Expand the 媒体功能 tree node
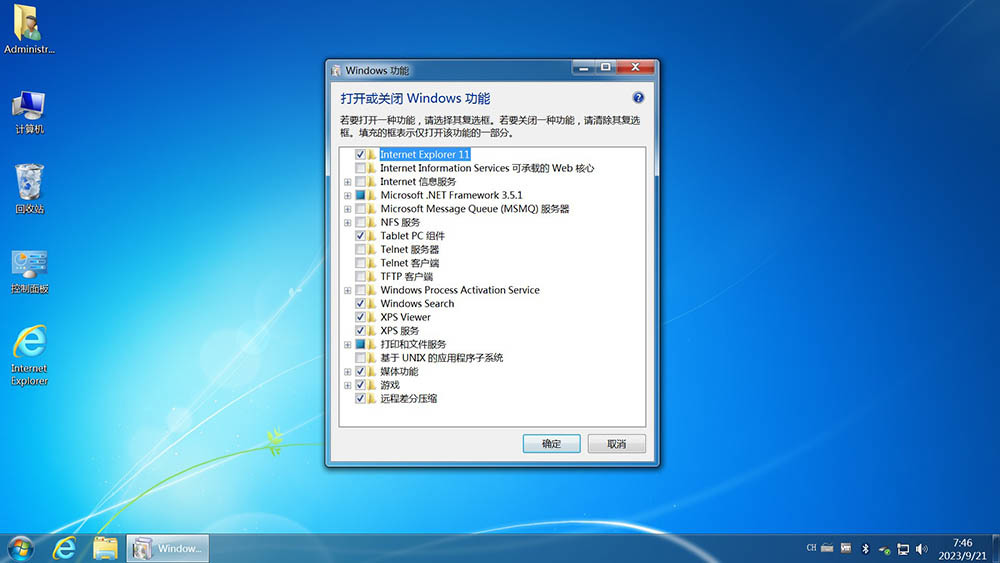Viewport: 1000px width, 563px height. point(348,372)
